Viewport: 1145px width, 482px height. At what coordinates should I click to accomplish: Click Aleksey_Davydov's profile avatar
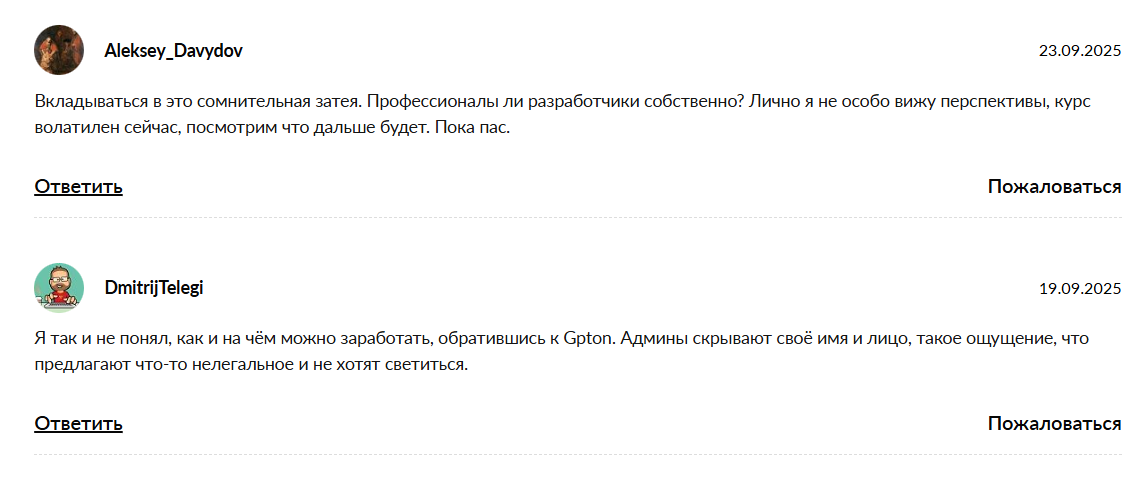pyautogui.click(x=59, y=50)
